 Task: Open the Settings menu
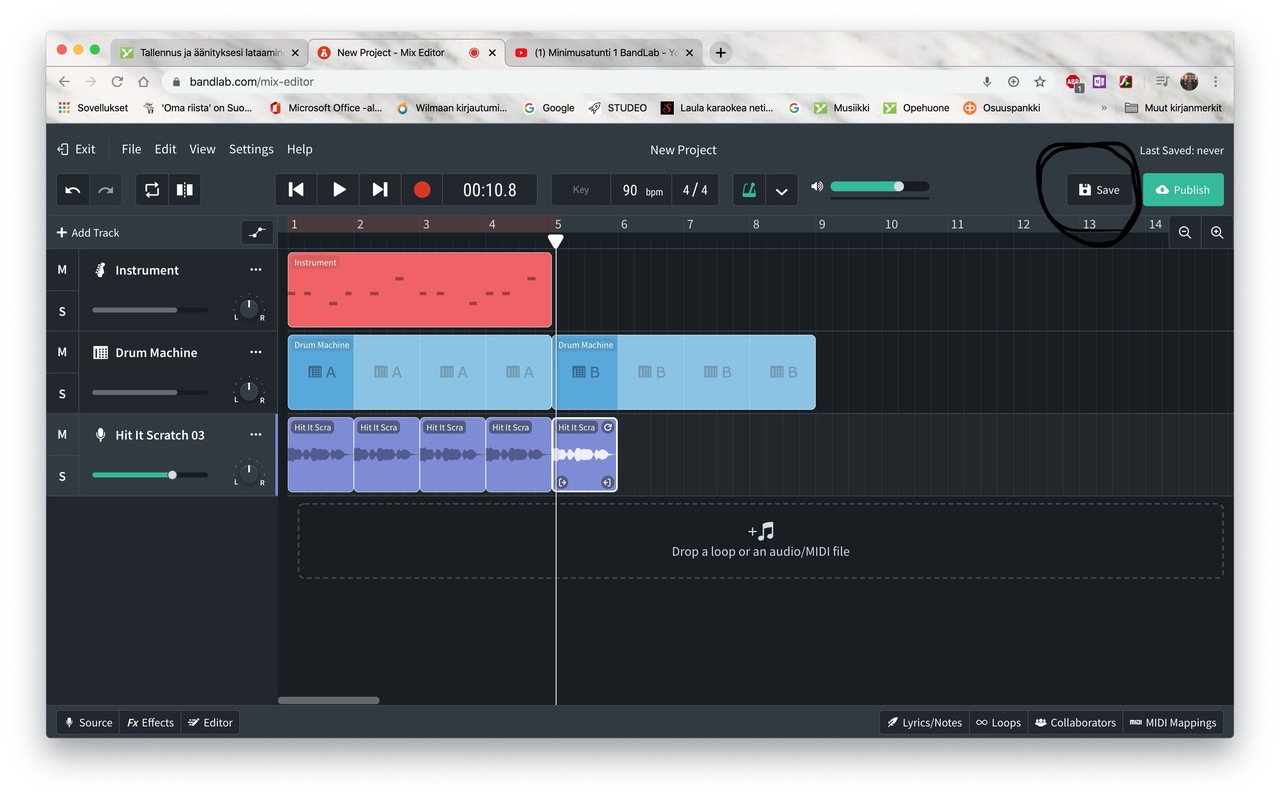pos(251,149)
